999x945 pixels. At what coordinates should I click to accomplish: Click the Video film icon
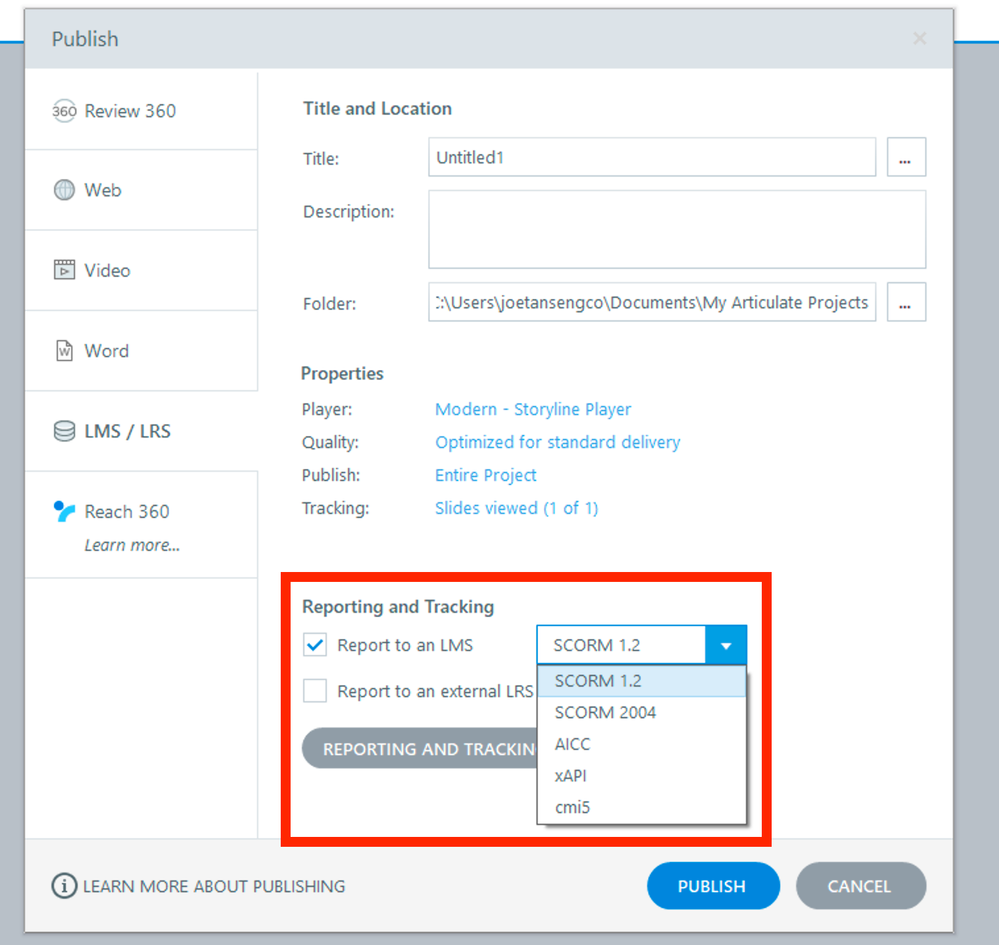(x=64, y=270)
